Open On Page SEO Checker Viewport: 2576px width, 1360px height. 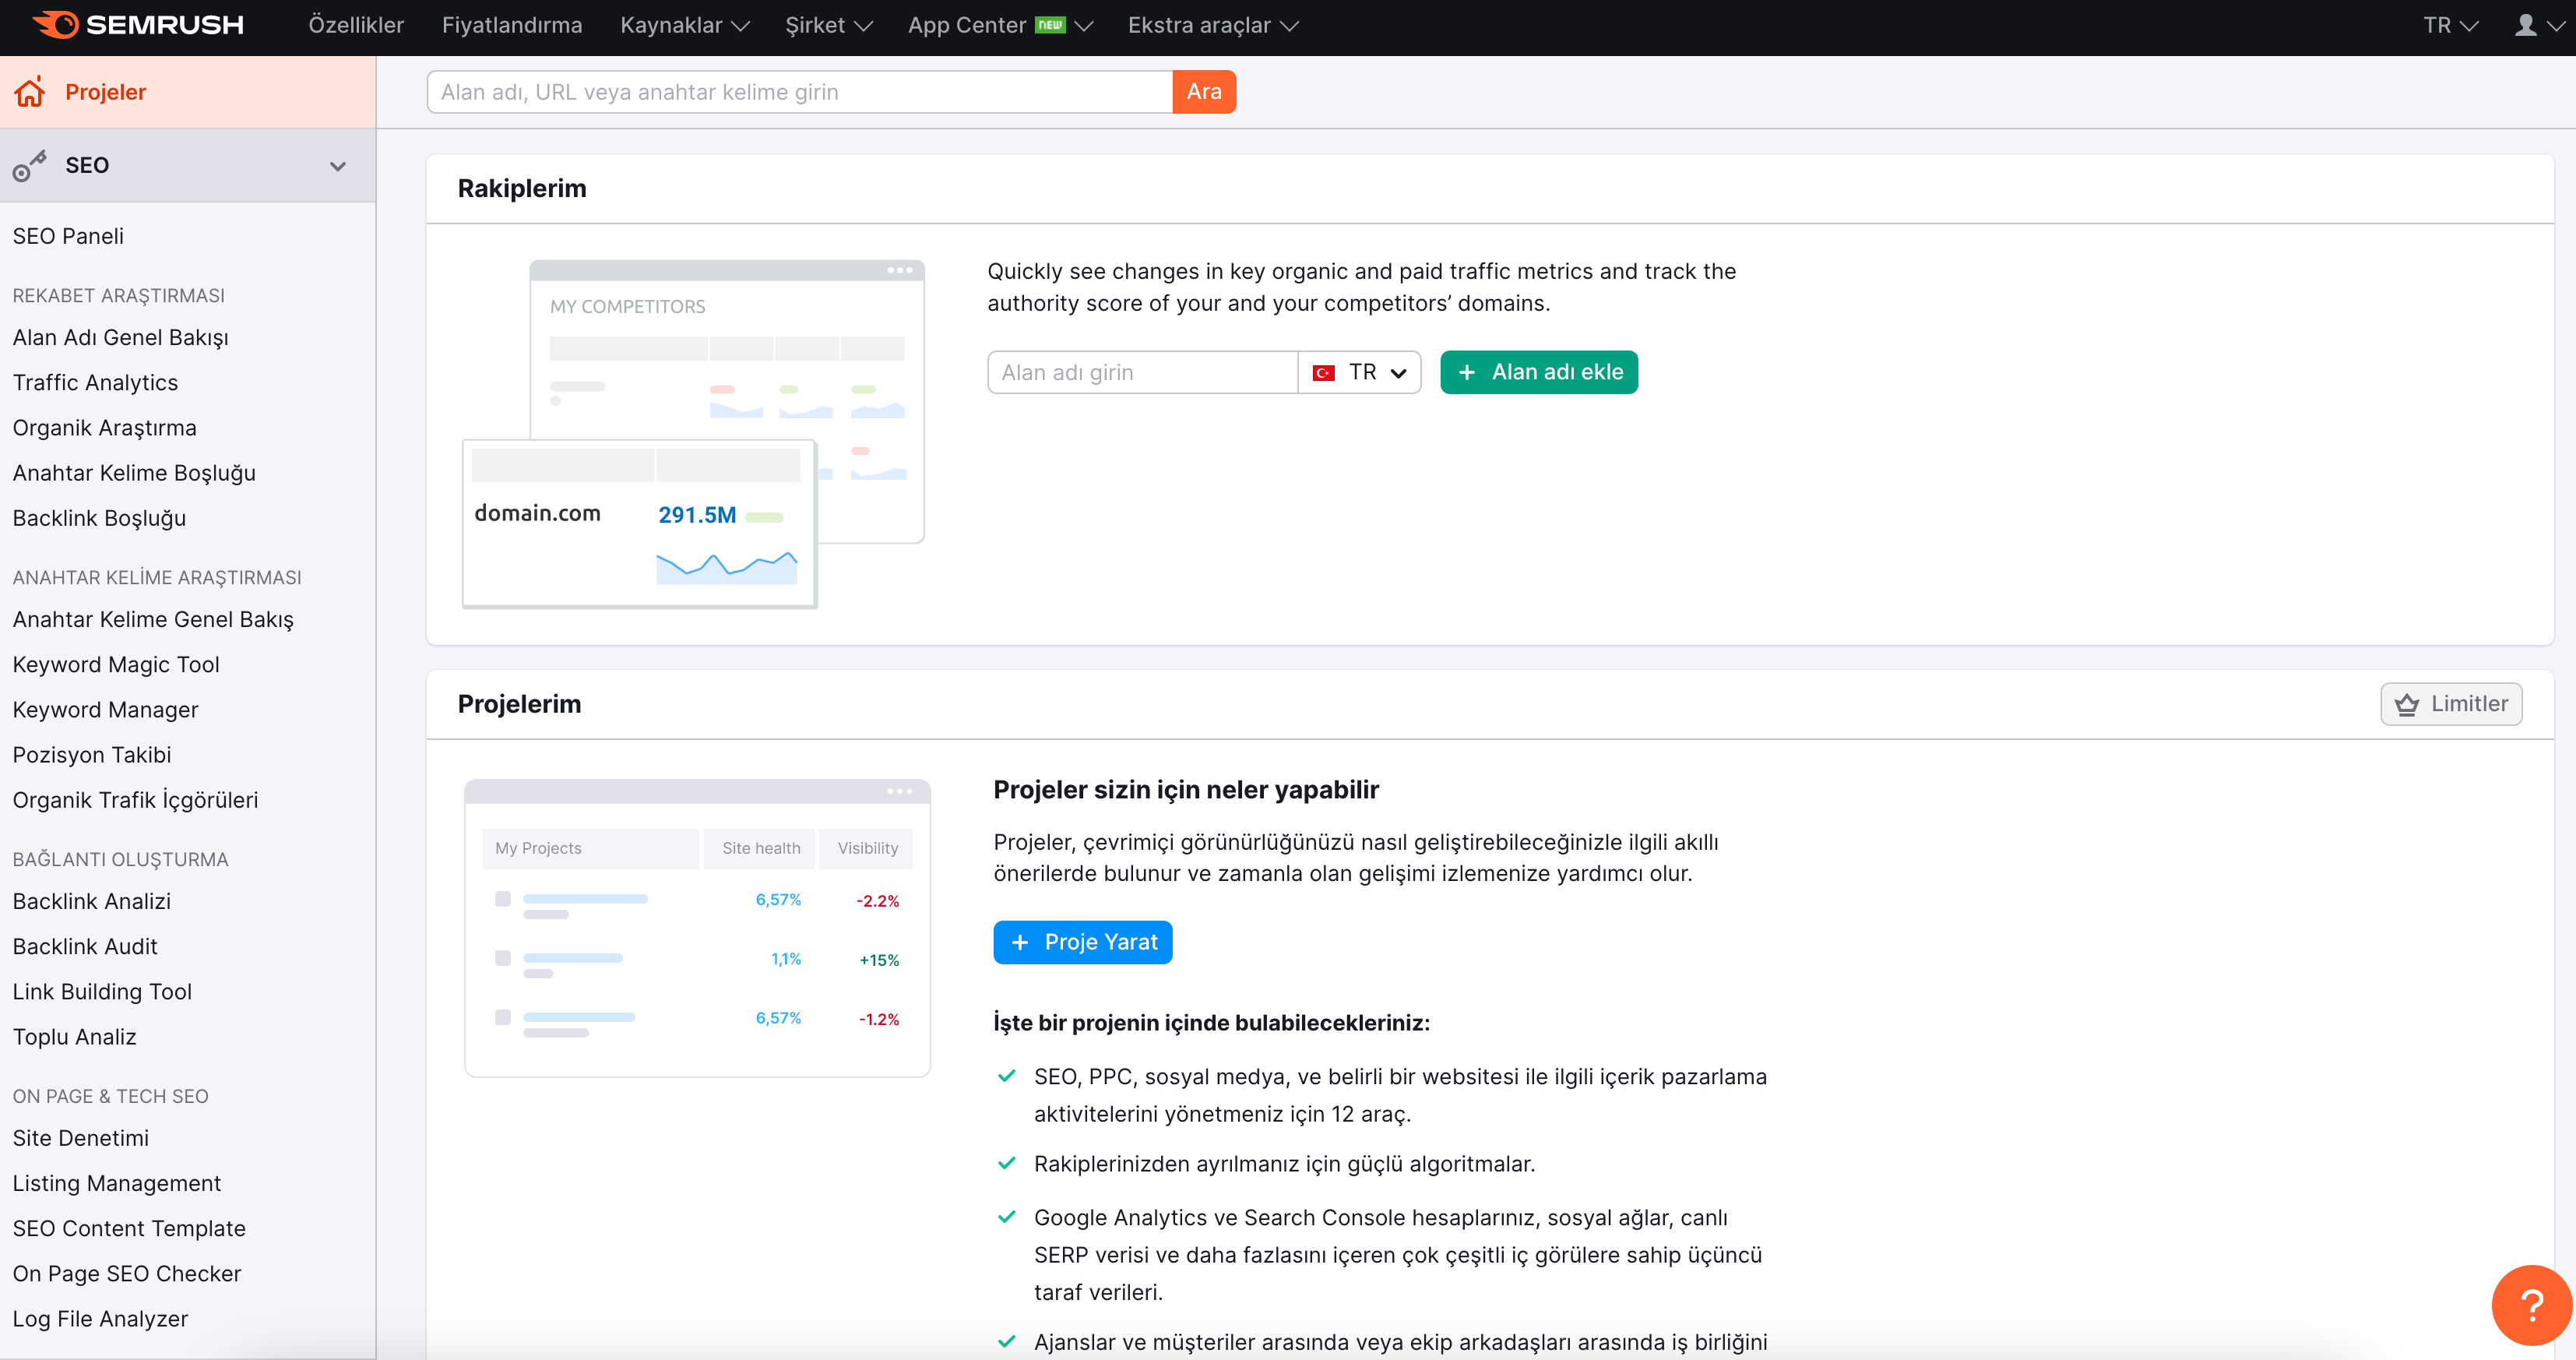[127, 1273]
